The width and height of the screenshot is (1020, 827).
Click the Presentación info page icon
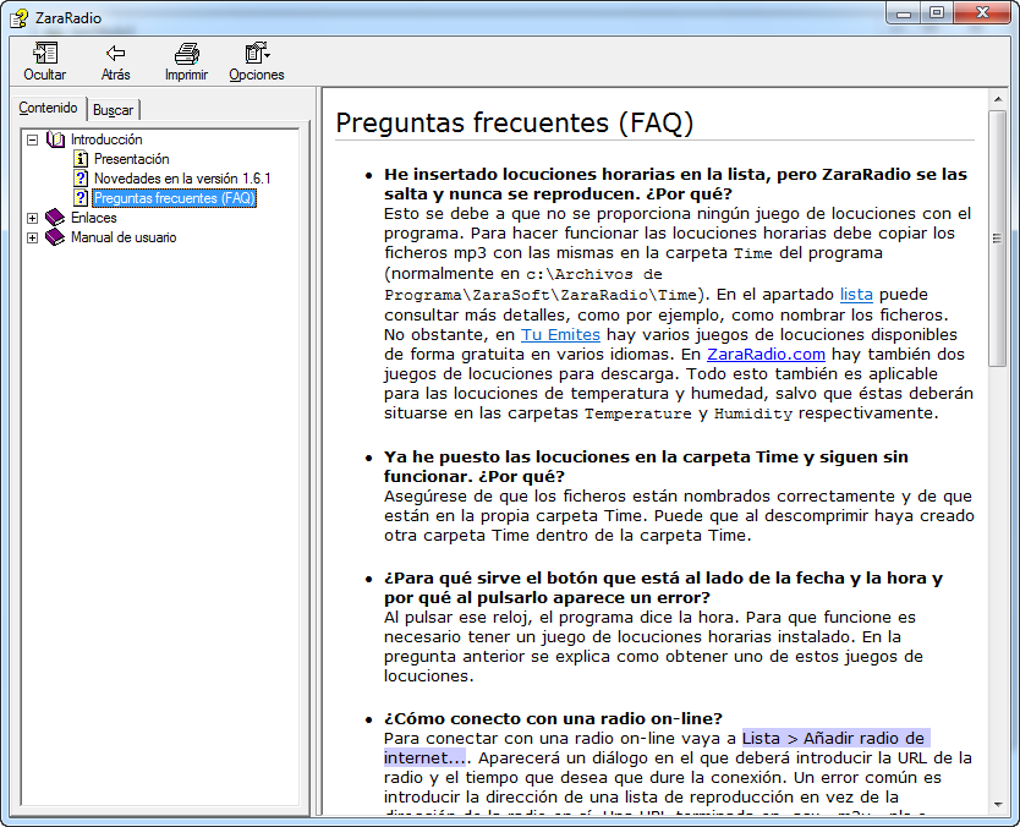pos(81,159)
